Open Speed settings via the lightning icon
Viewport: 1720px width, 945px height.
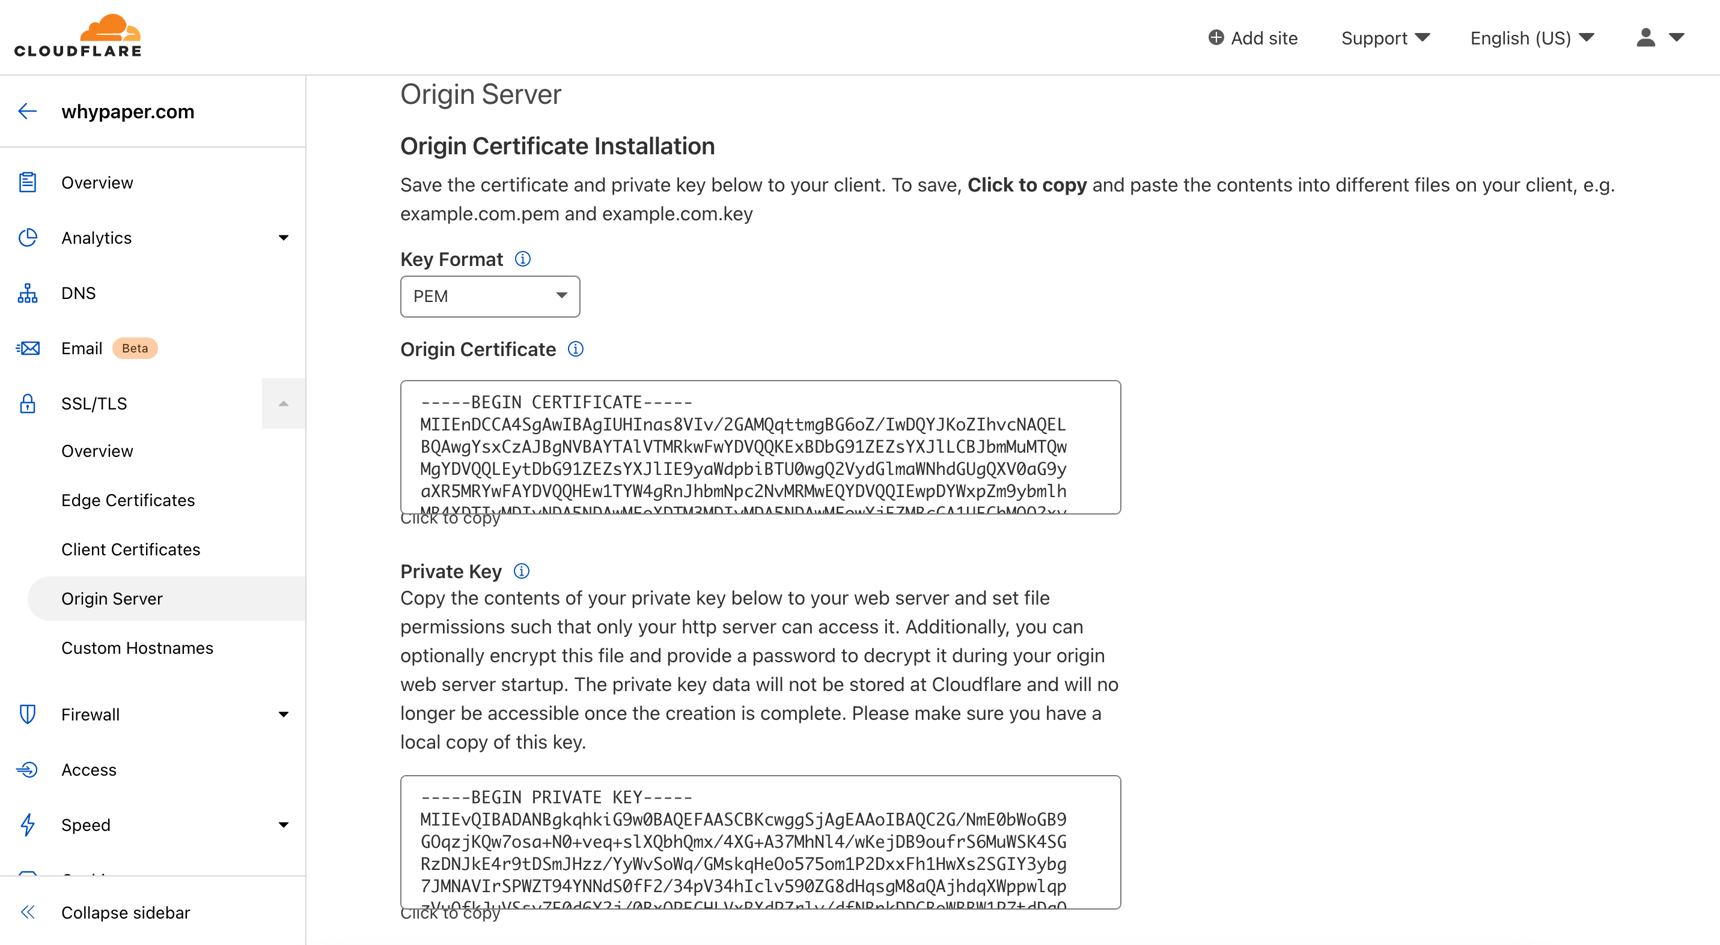pos(27,824)
